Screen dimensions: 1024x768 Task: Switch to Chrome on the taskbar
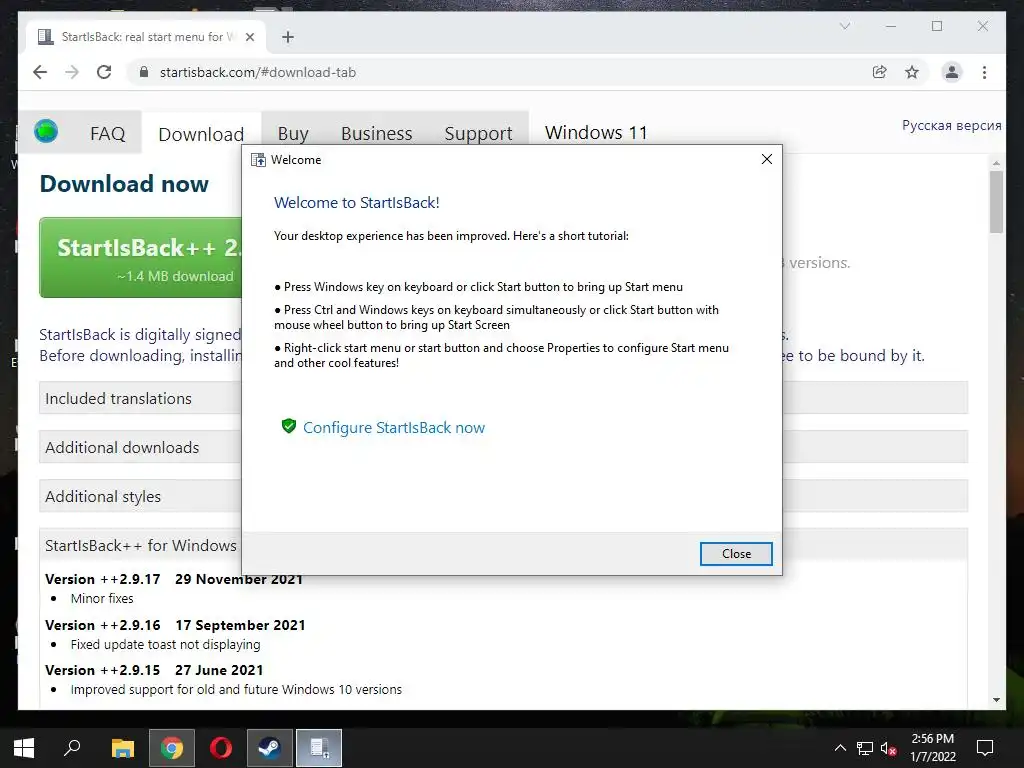[x=172, y=748]
